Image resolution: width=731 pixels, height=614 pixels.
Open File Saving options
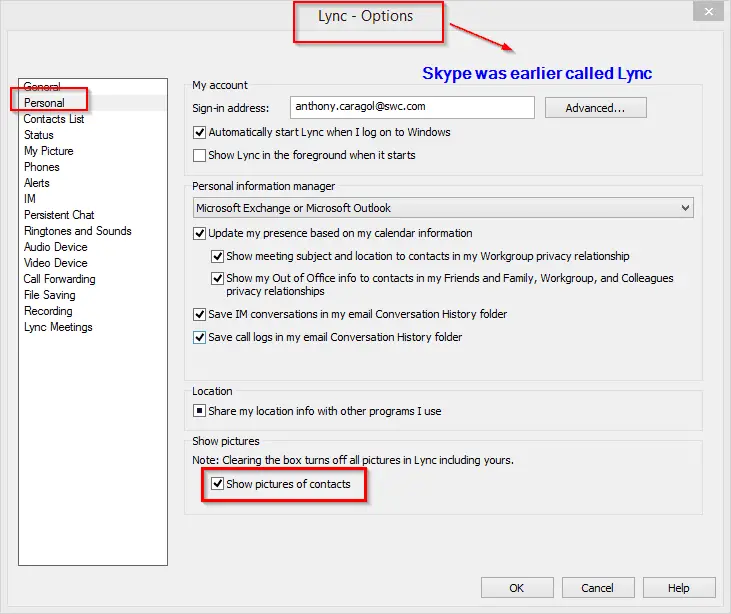coord(49,295)
